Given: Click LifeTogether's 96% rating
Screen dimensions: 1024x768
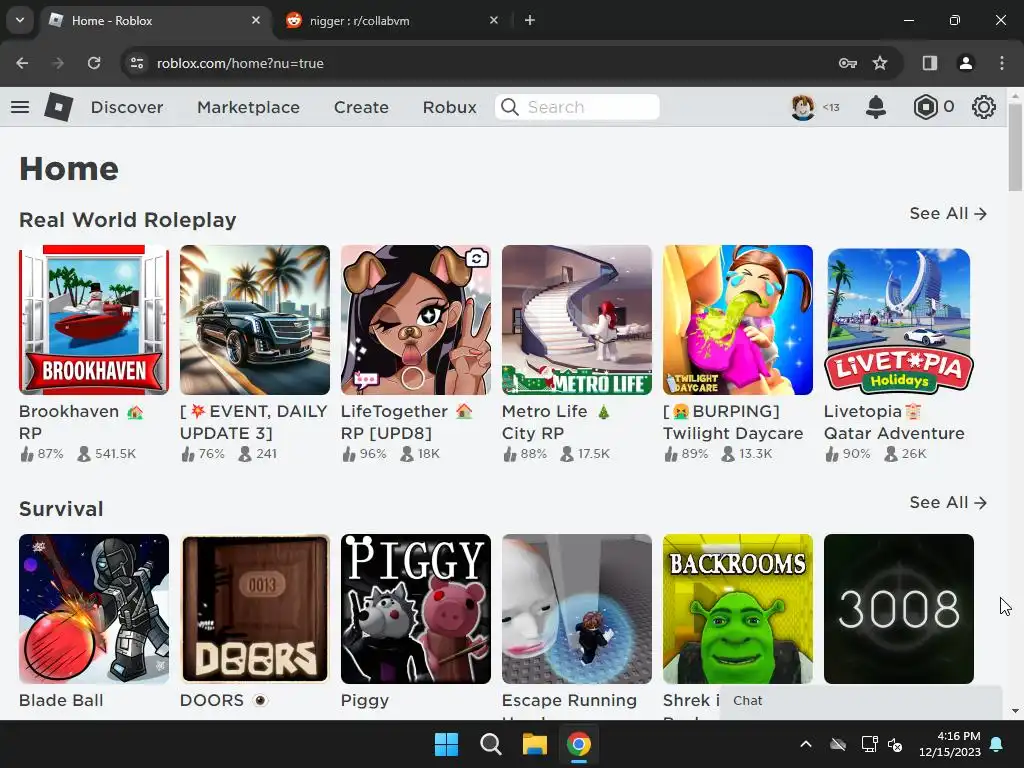Looking at the screenshot, I should coord(364,453).
